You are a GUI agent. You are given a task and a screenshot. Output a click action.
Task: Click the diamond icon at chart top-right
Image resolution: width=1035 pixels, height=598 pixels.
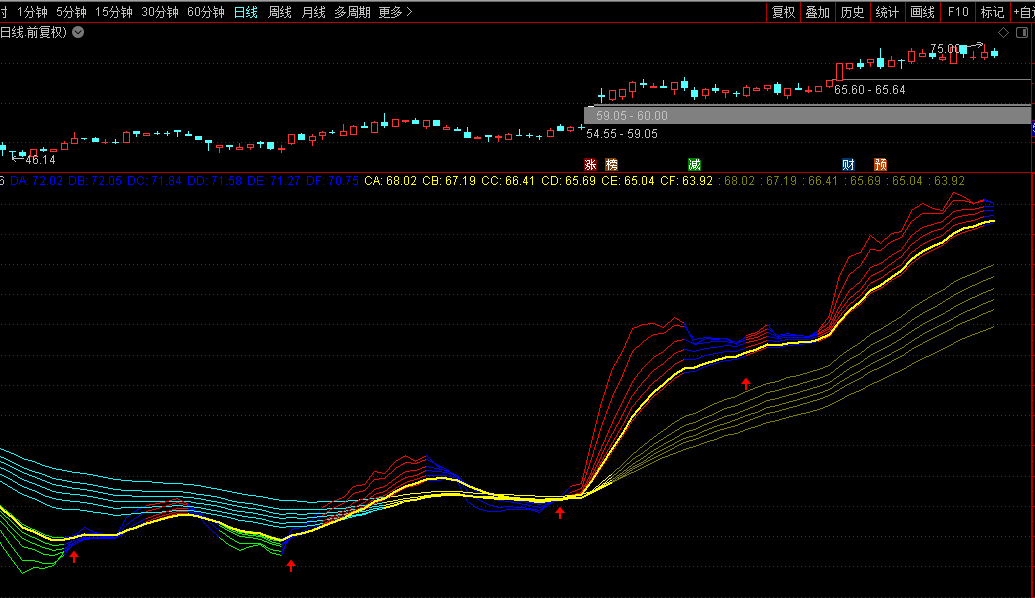[x=1004, y=33]
